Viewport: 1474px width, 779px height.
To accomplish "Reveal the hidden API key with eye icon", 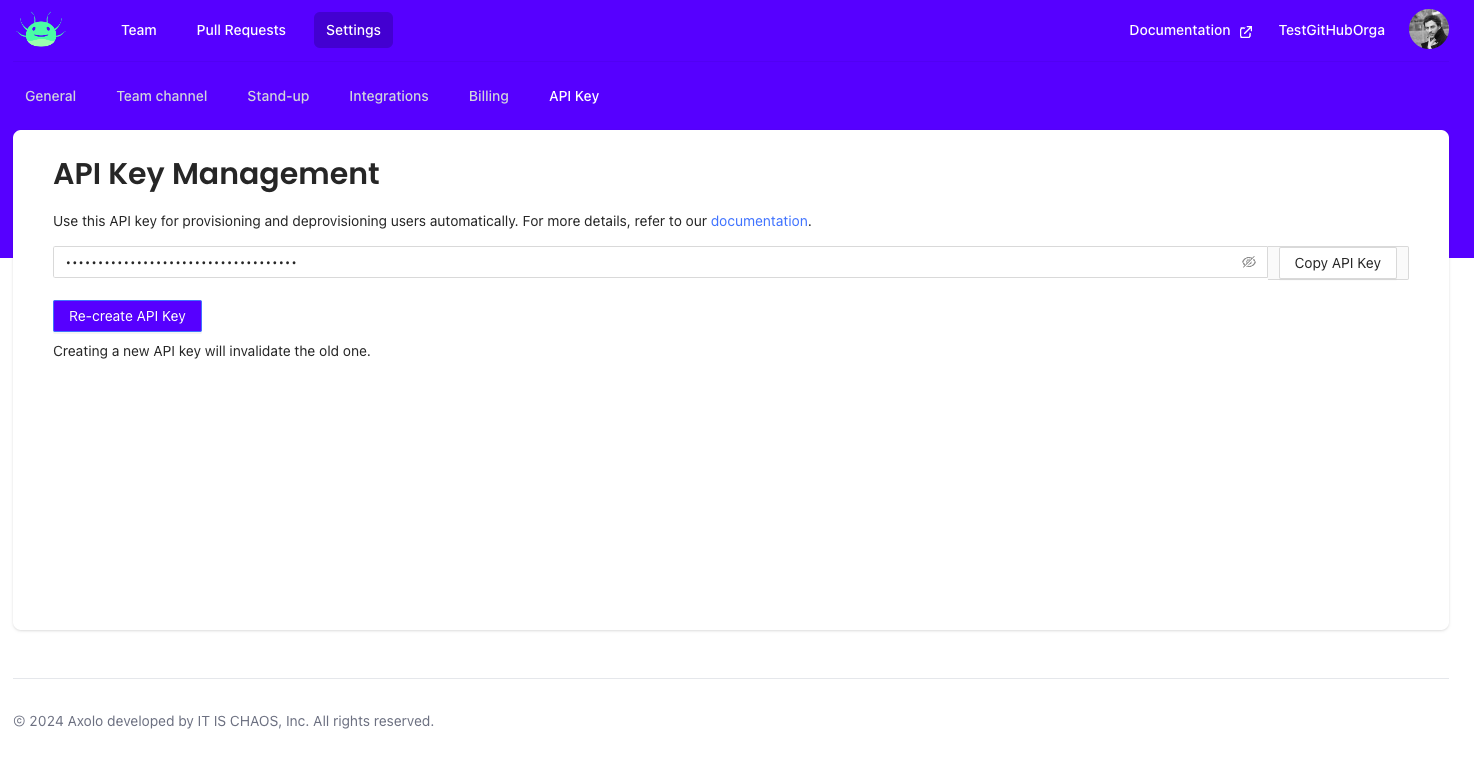I will click(x=1248, y=262).
